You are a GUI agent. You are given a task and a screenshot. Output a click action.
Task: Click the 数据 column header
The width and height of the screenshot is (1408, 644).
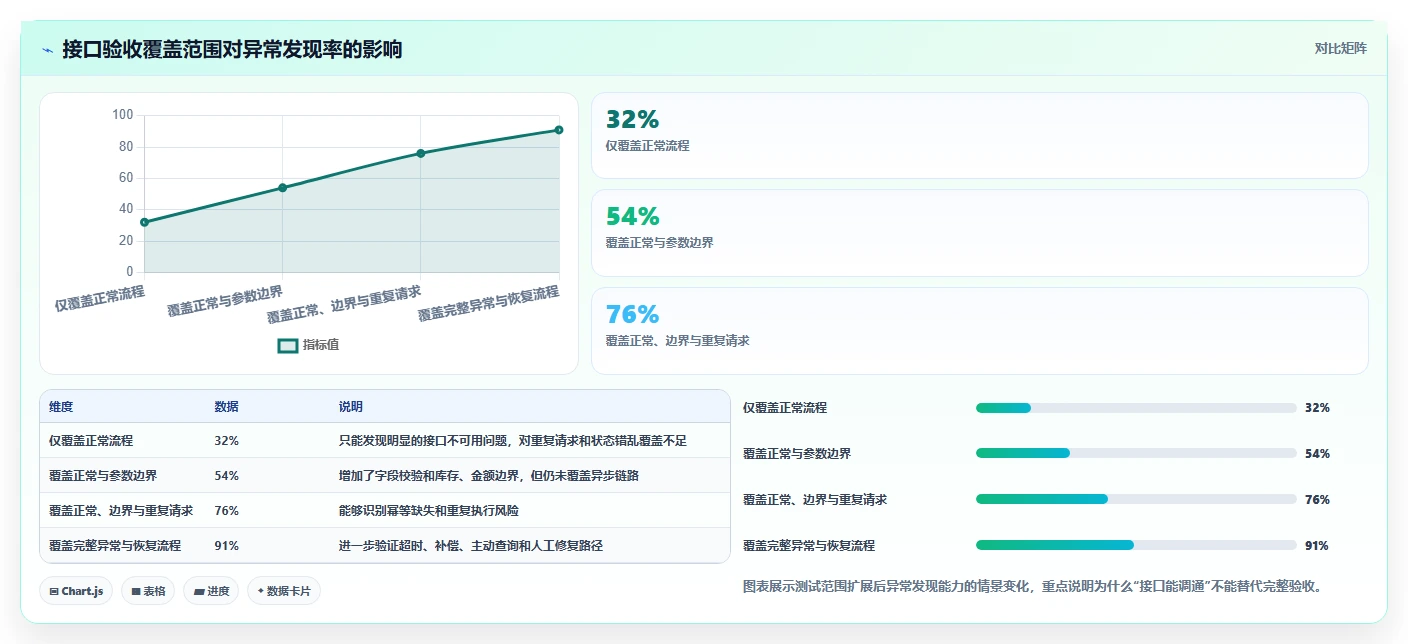coord(226,407)
